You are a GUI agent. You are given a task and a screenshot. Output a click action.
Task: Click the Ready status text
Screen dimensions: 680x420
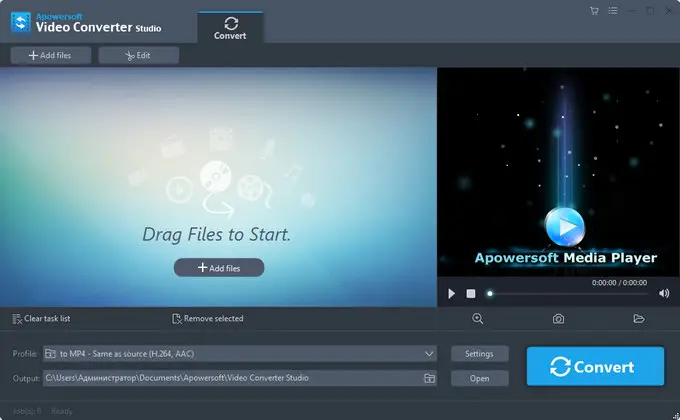click(62, 411)
